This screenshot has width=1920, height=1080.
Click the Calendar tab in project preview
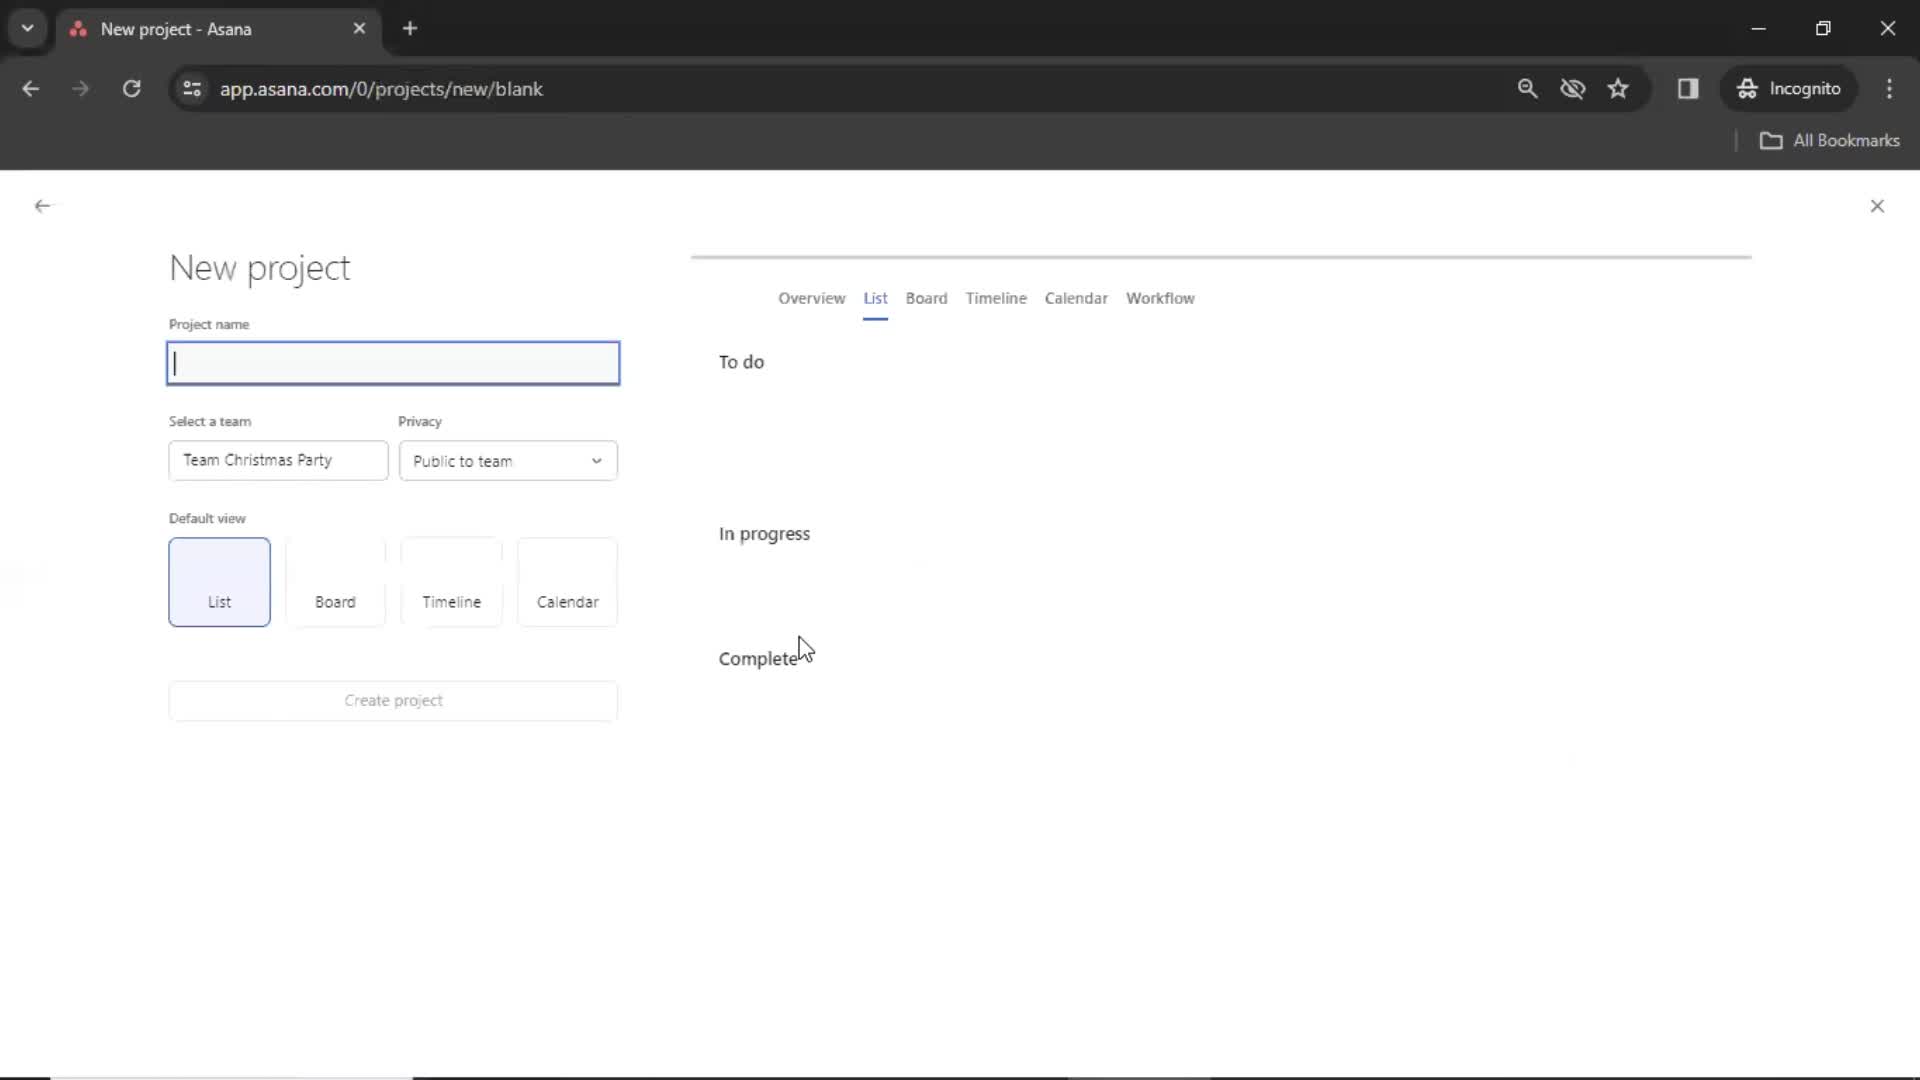coord(1076,298)
